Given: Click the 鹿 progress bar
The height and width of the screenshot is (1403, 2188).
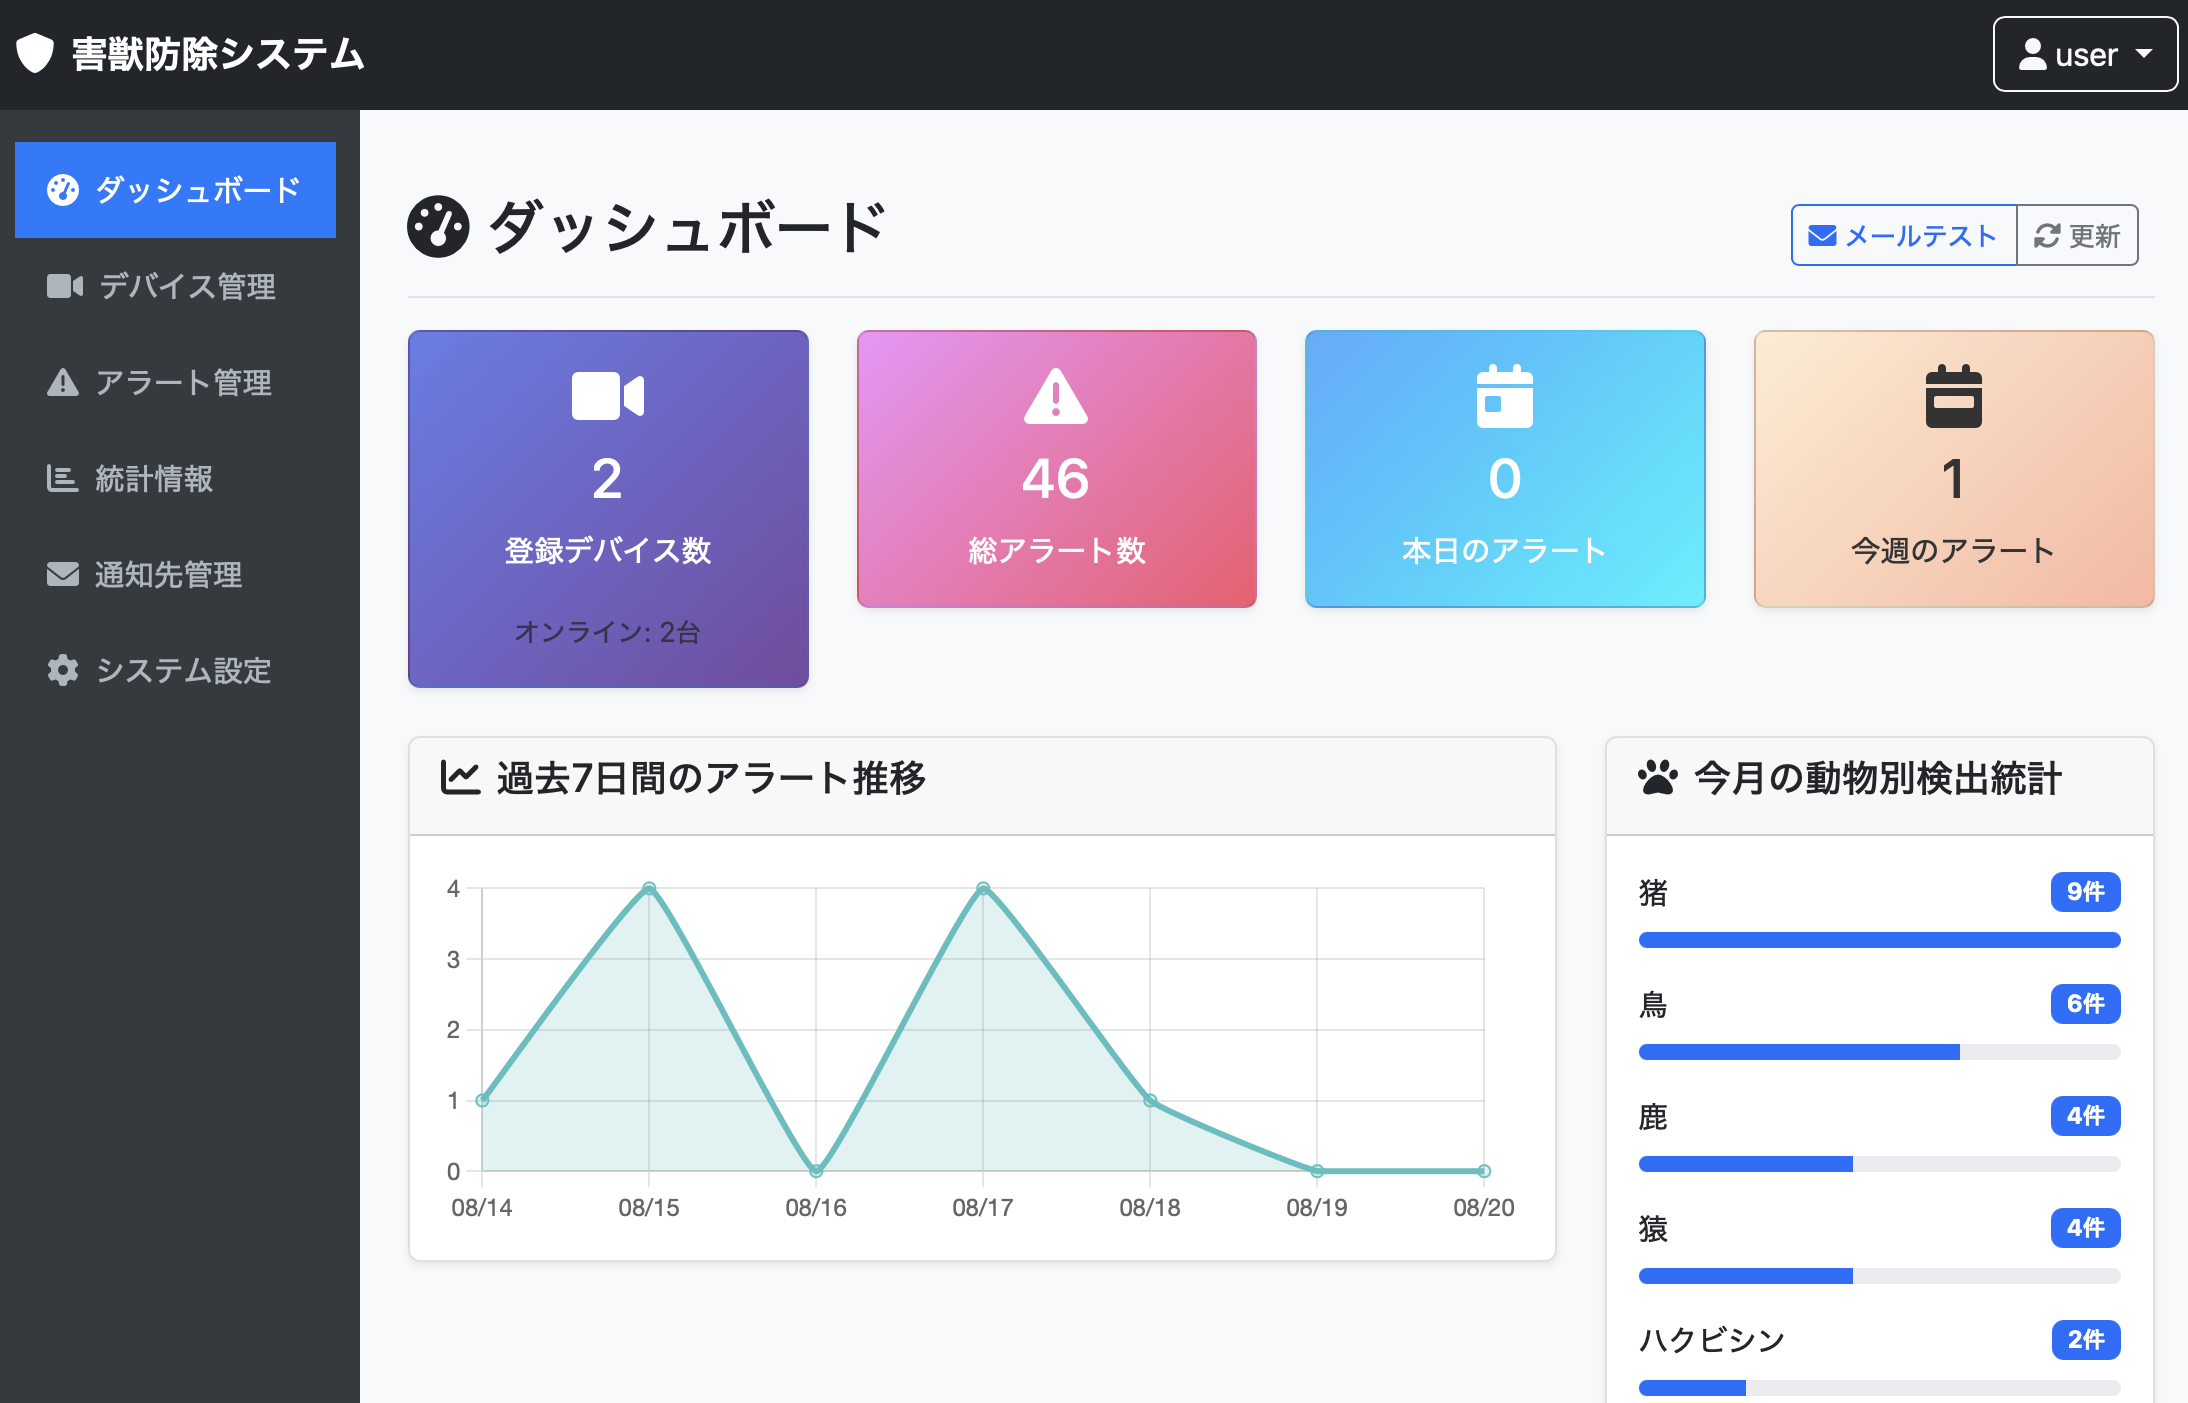Looking at the screenshot, I should pos(1880,1164).
